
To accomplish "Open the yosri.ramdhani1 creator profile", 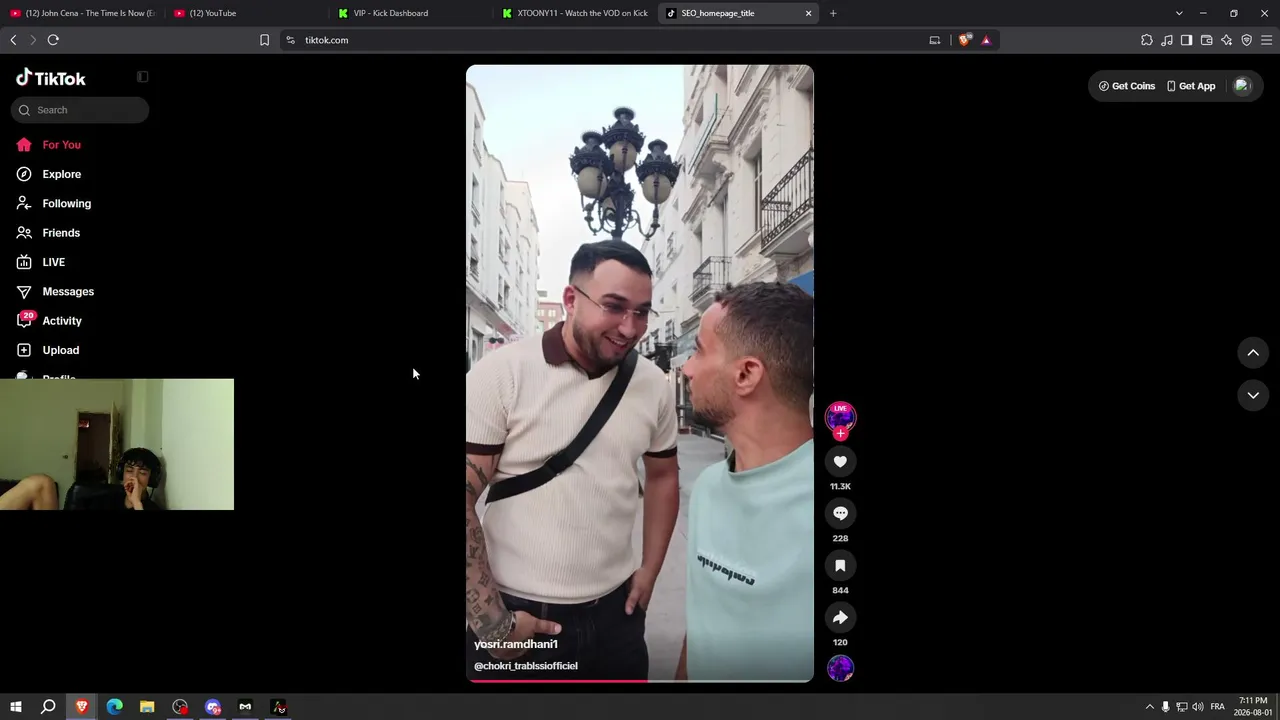I will click(516, 644).
